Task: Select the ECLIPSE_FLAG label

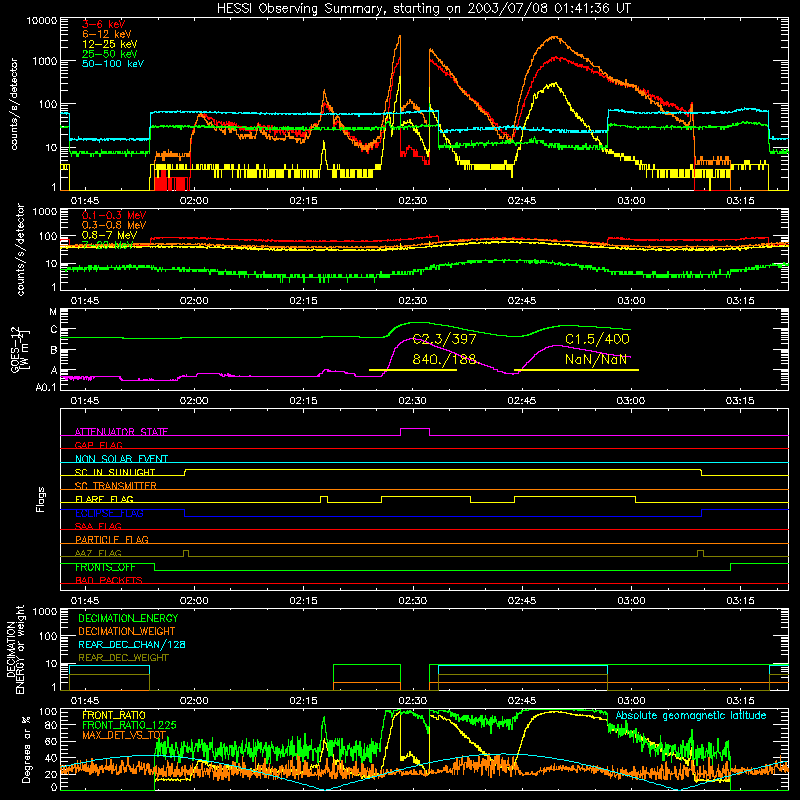Action: click(x=109, y=513)
